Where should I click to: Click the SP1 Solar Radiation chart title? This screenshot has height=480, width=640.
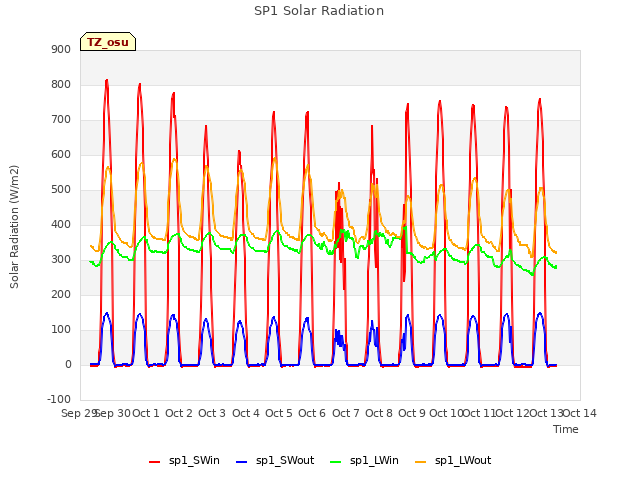(319, 11)
